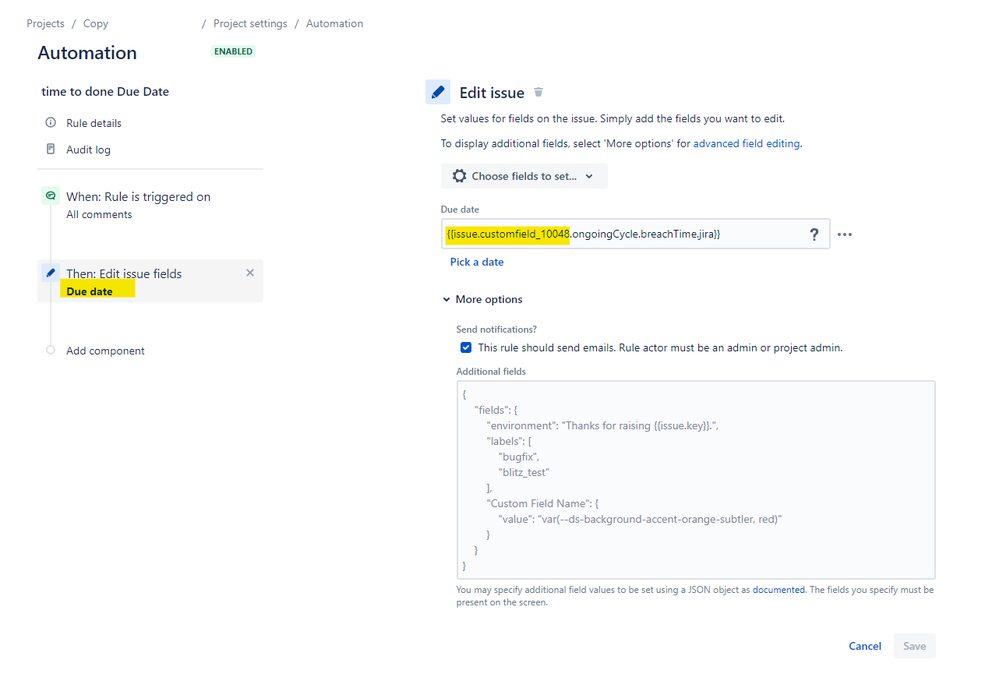Click the green comment trigger icon
The height and width of the screenshot is (677, 999).
(50, 196)
